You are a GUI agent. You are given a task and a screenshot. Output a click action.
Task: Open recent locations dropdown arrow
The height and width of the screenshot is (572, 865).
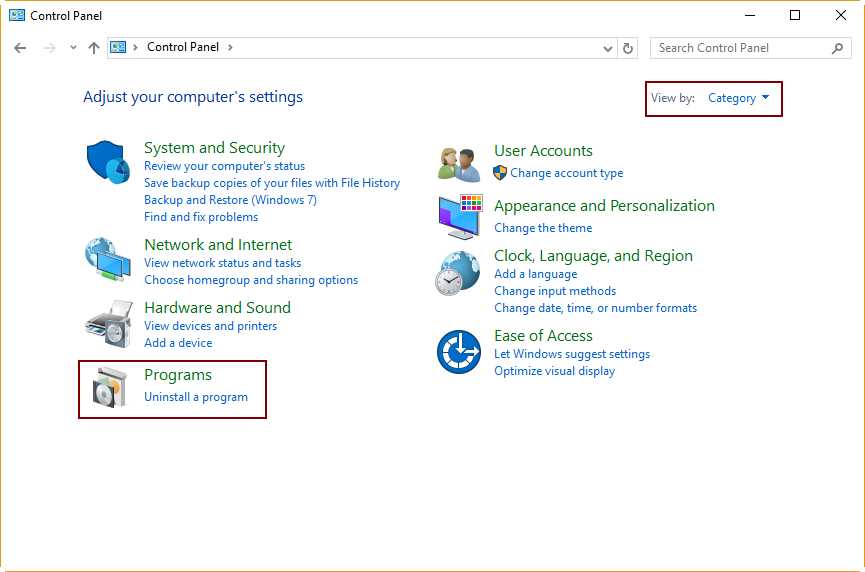pos(73,48)
